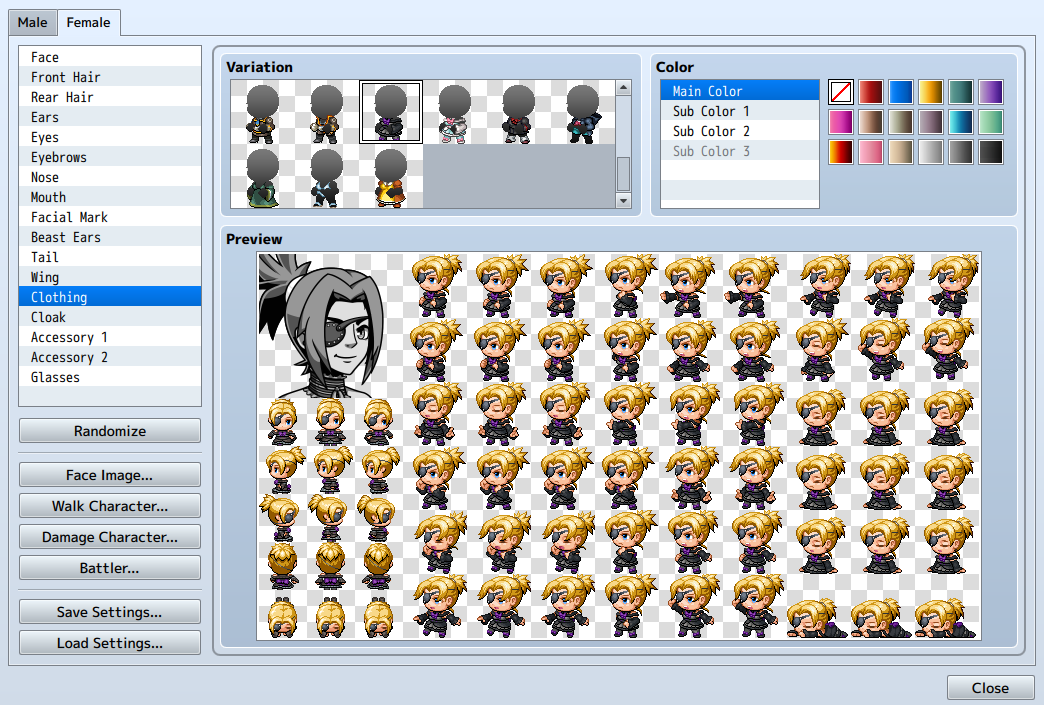Close the character generator dialog
This screenshot has height=705, width=1044.
click(x=990, y=688)
